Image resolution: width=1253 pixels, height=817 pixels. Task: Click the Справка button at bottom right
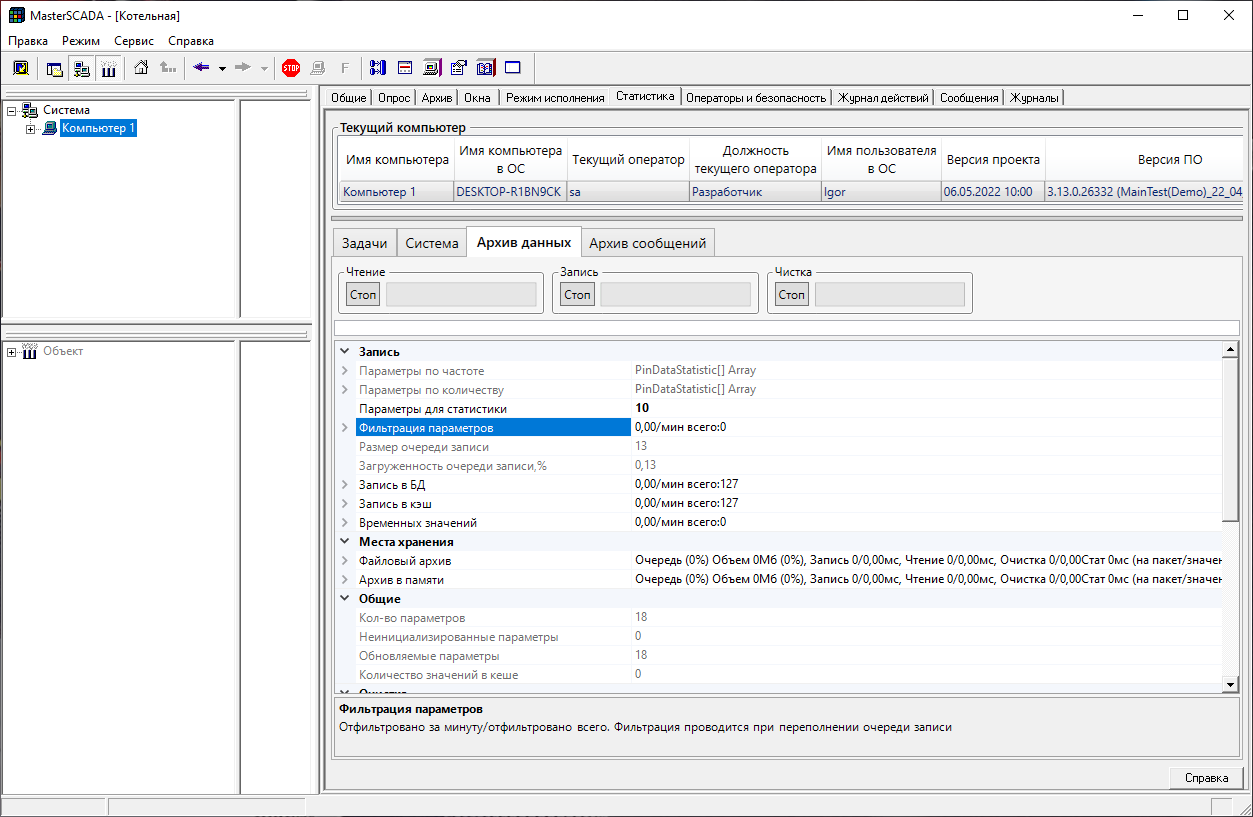click(x=1206, y=778)
